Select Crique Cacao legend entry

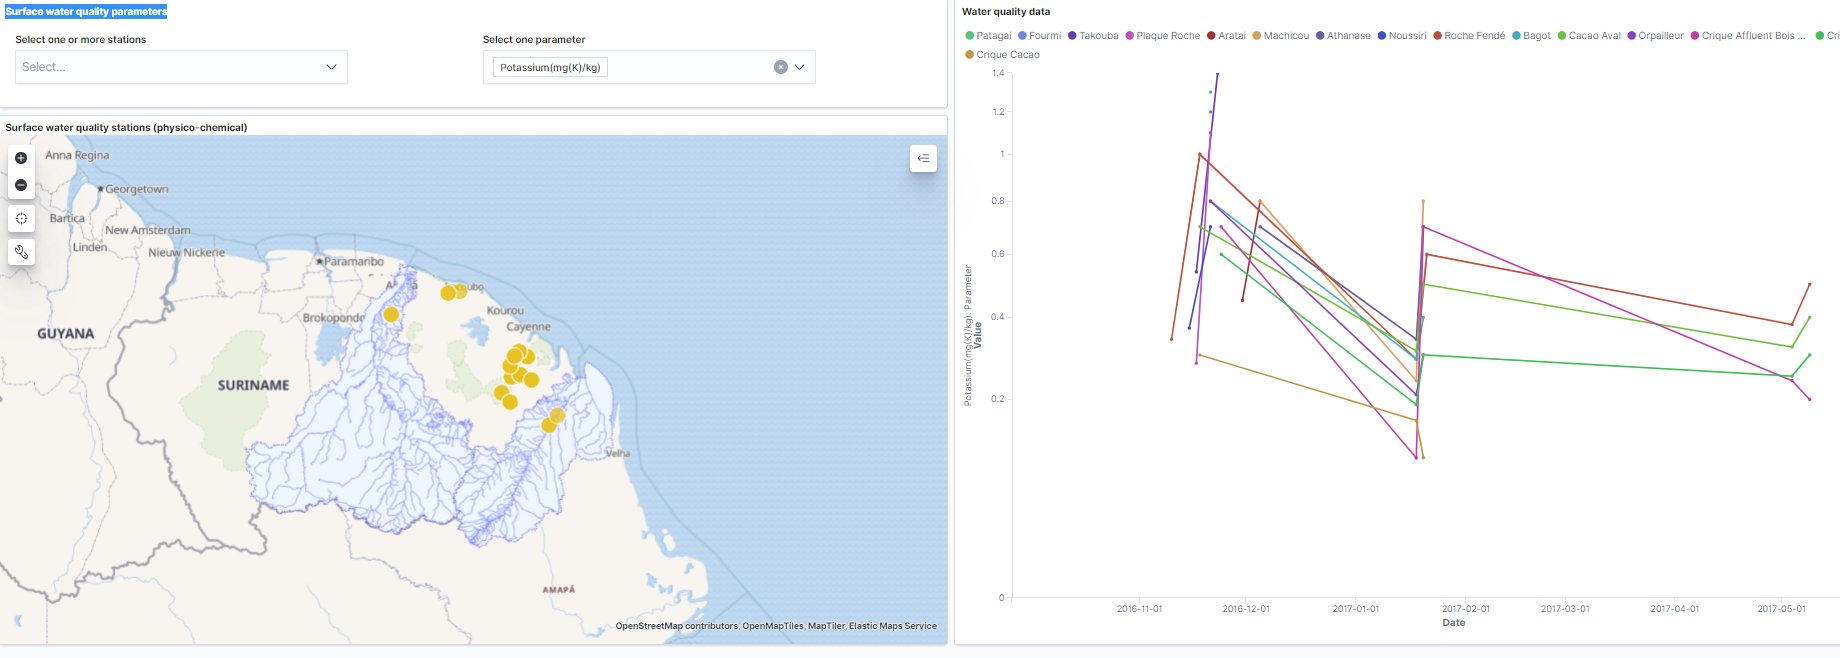pyautogui.click(x=1002, y=55)
